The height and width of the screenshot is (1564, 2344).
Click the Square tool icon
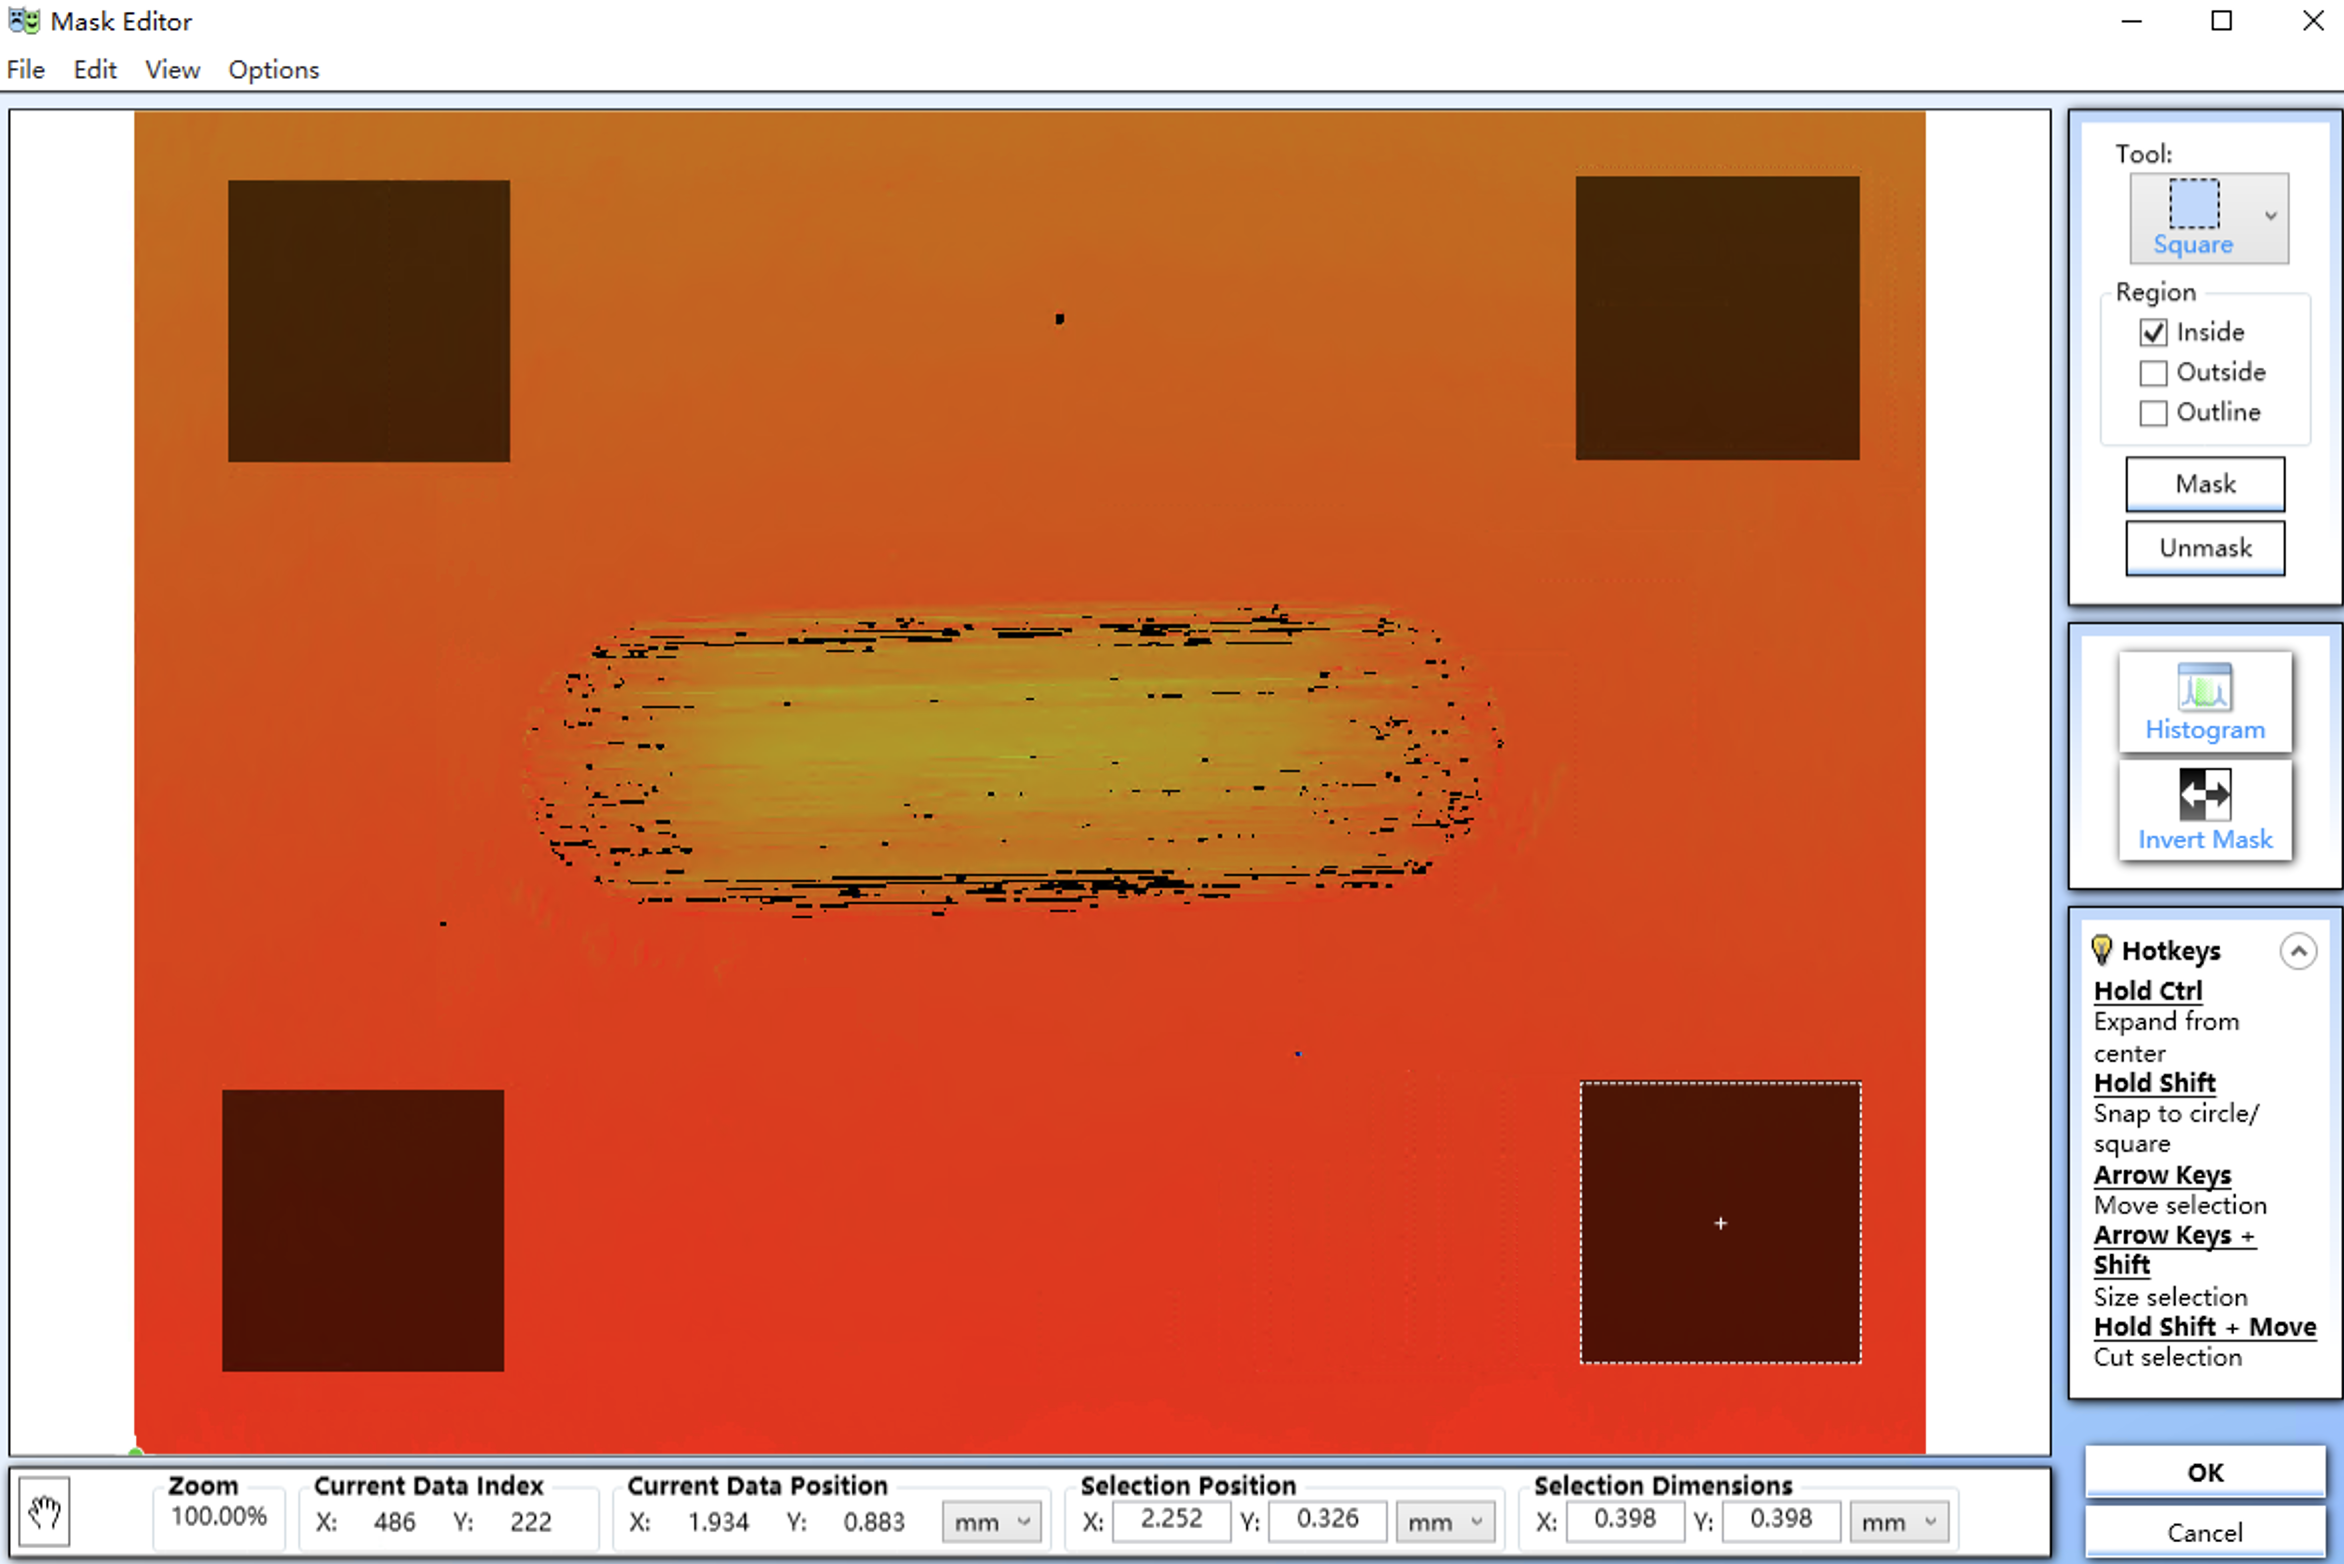[x=2193, y=206]
